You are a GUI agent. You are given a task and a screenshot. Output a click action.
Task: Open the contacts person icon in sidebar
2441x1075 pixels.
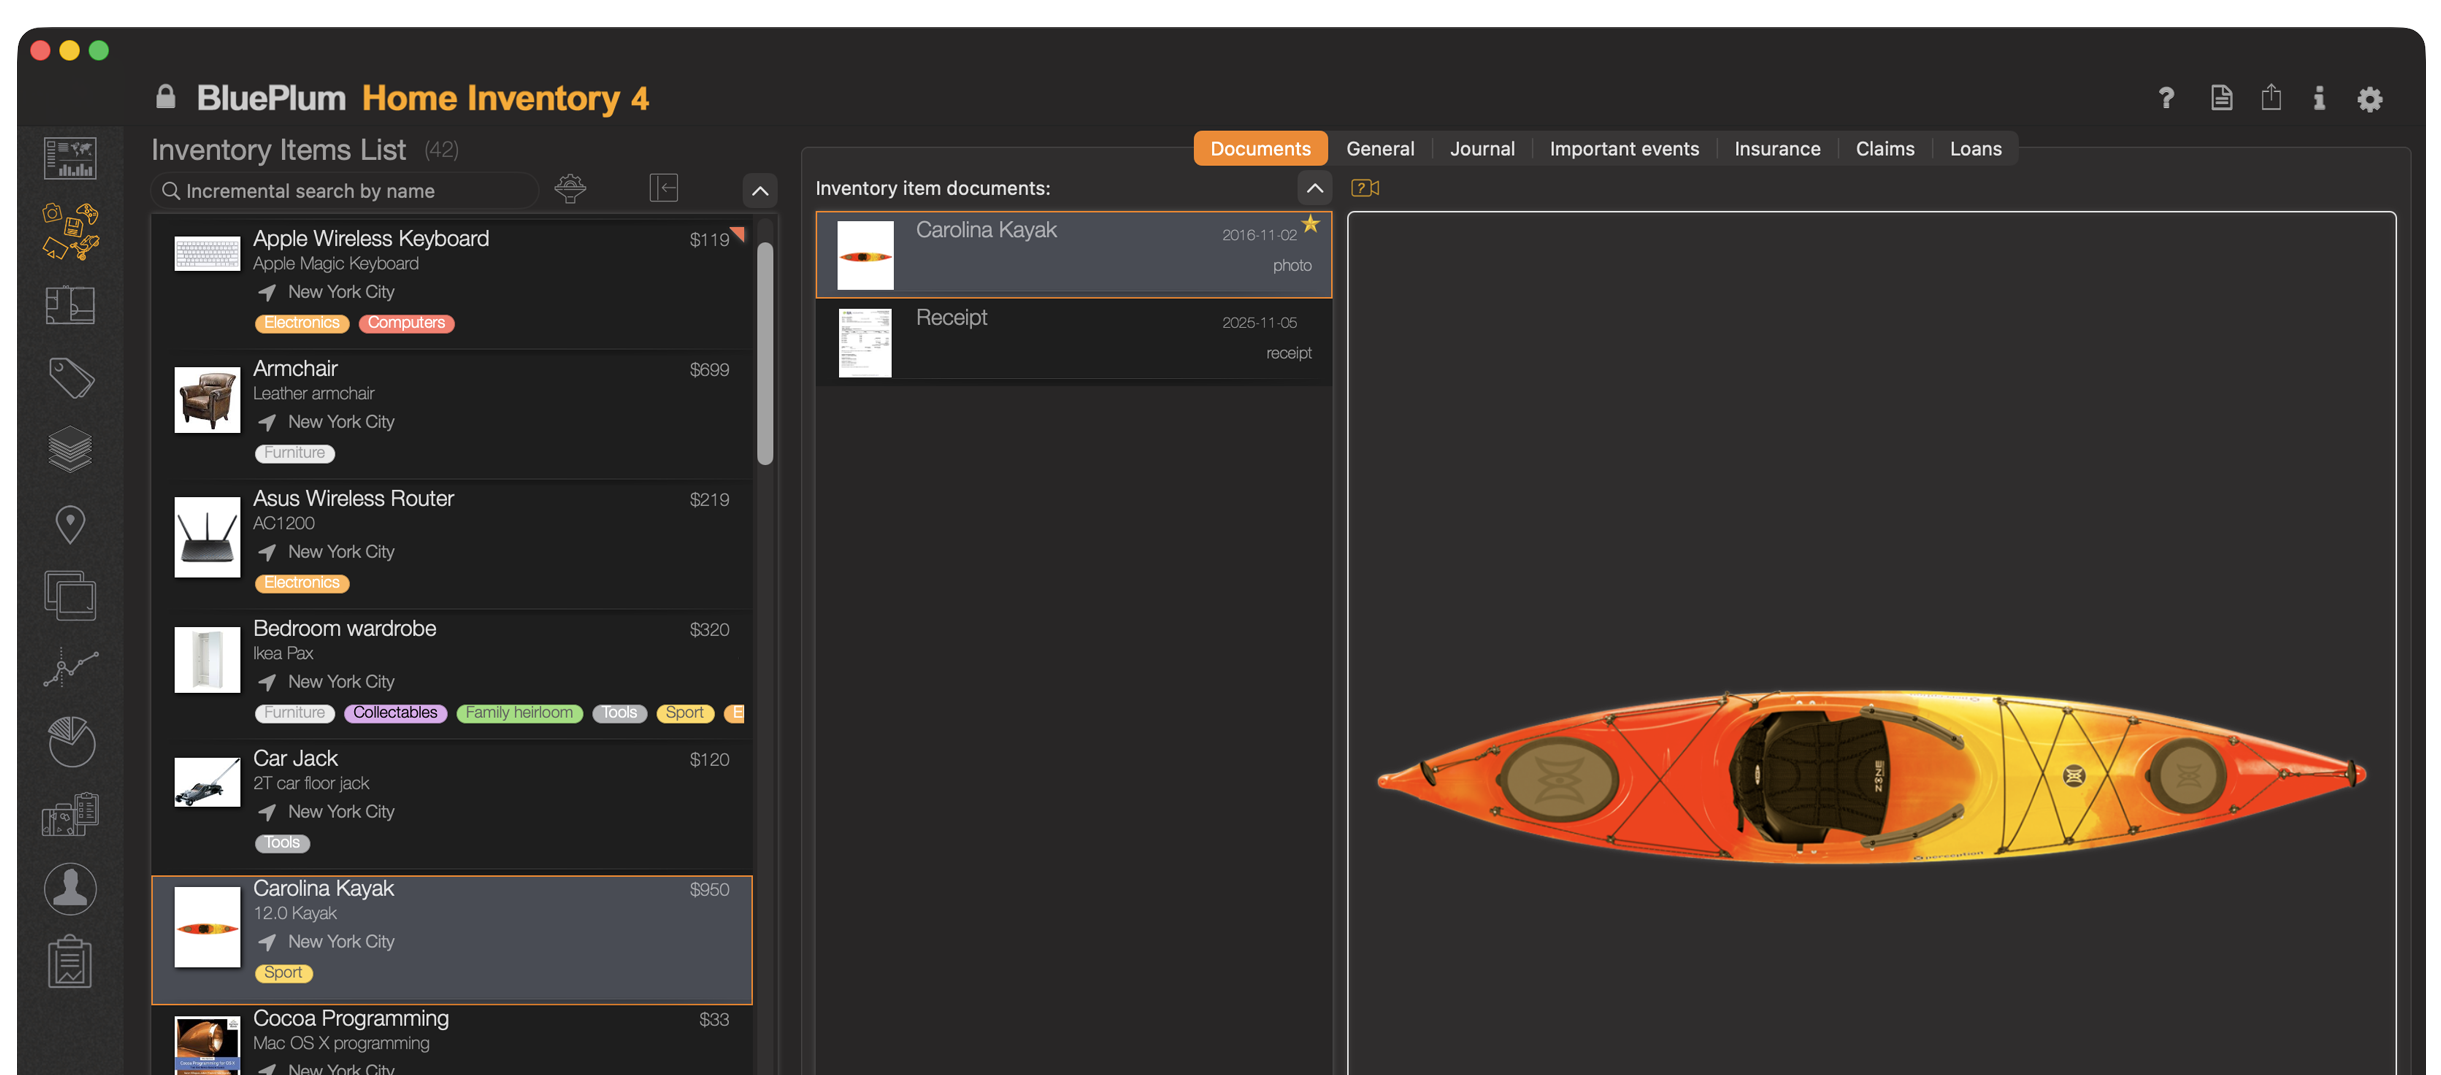pos(70,889)
